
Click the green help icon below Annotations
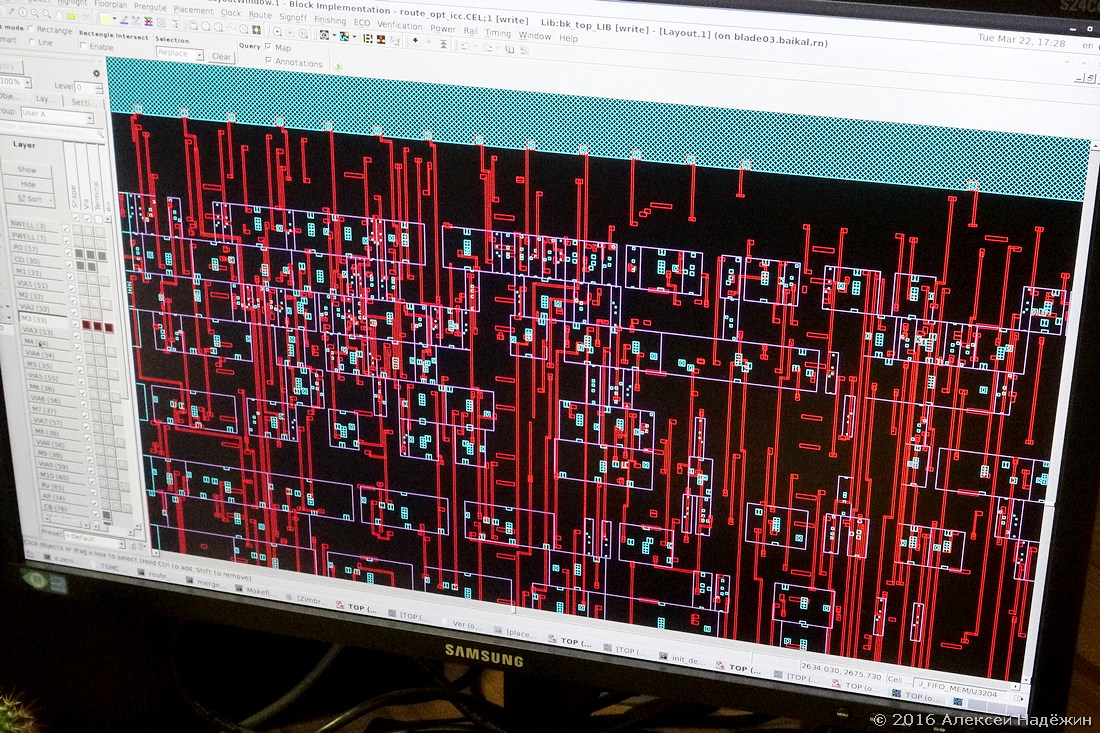(x=337, y=67)
